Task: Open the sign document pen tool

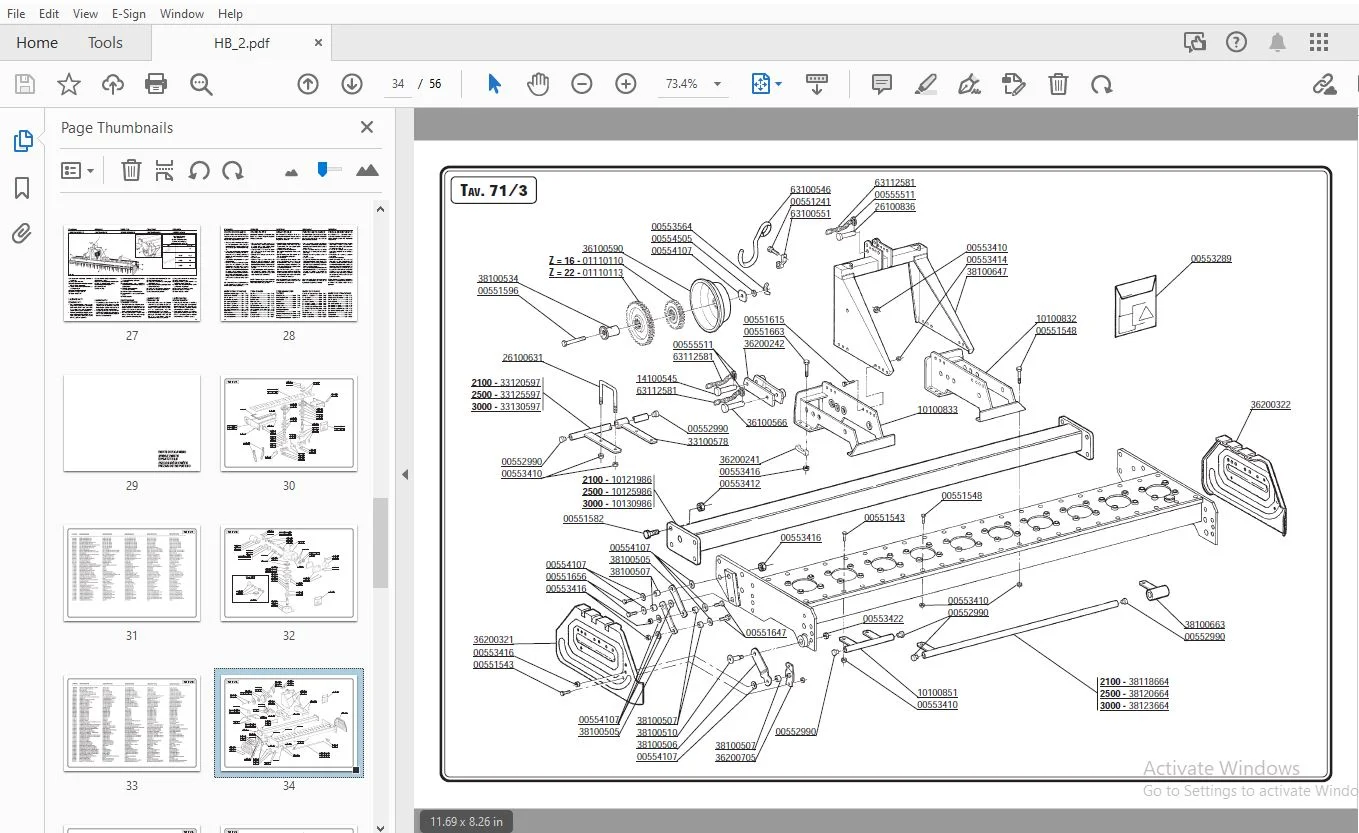Action: click(969, 84)
